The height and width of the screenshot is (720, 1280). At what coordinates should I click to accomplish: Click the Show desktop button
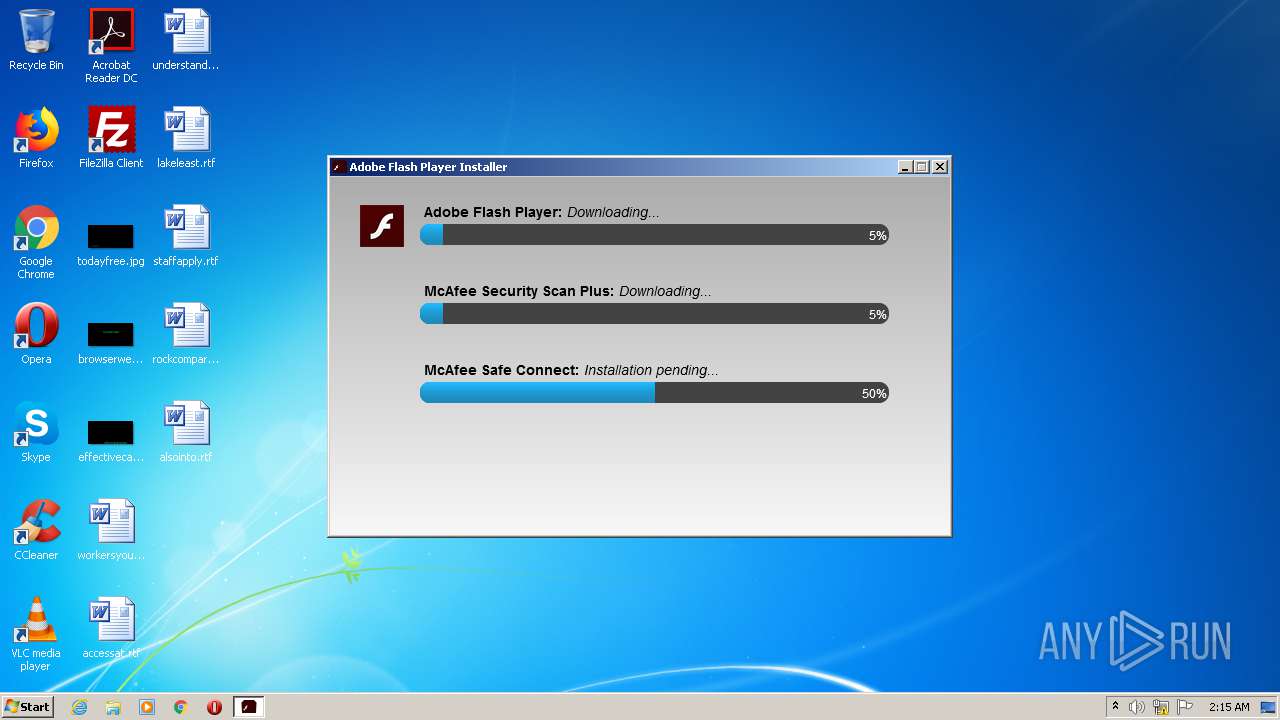coord(1269,707)
